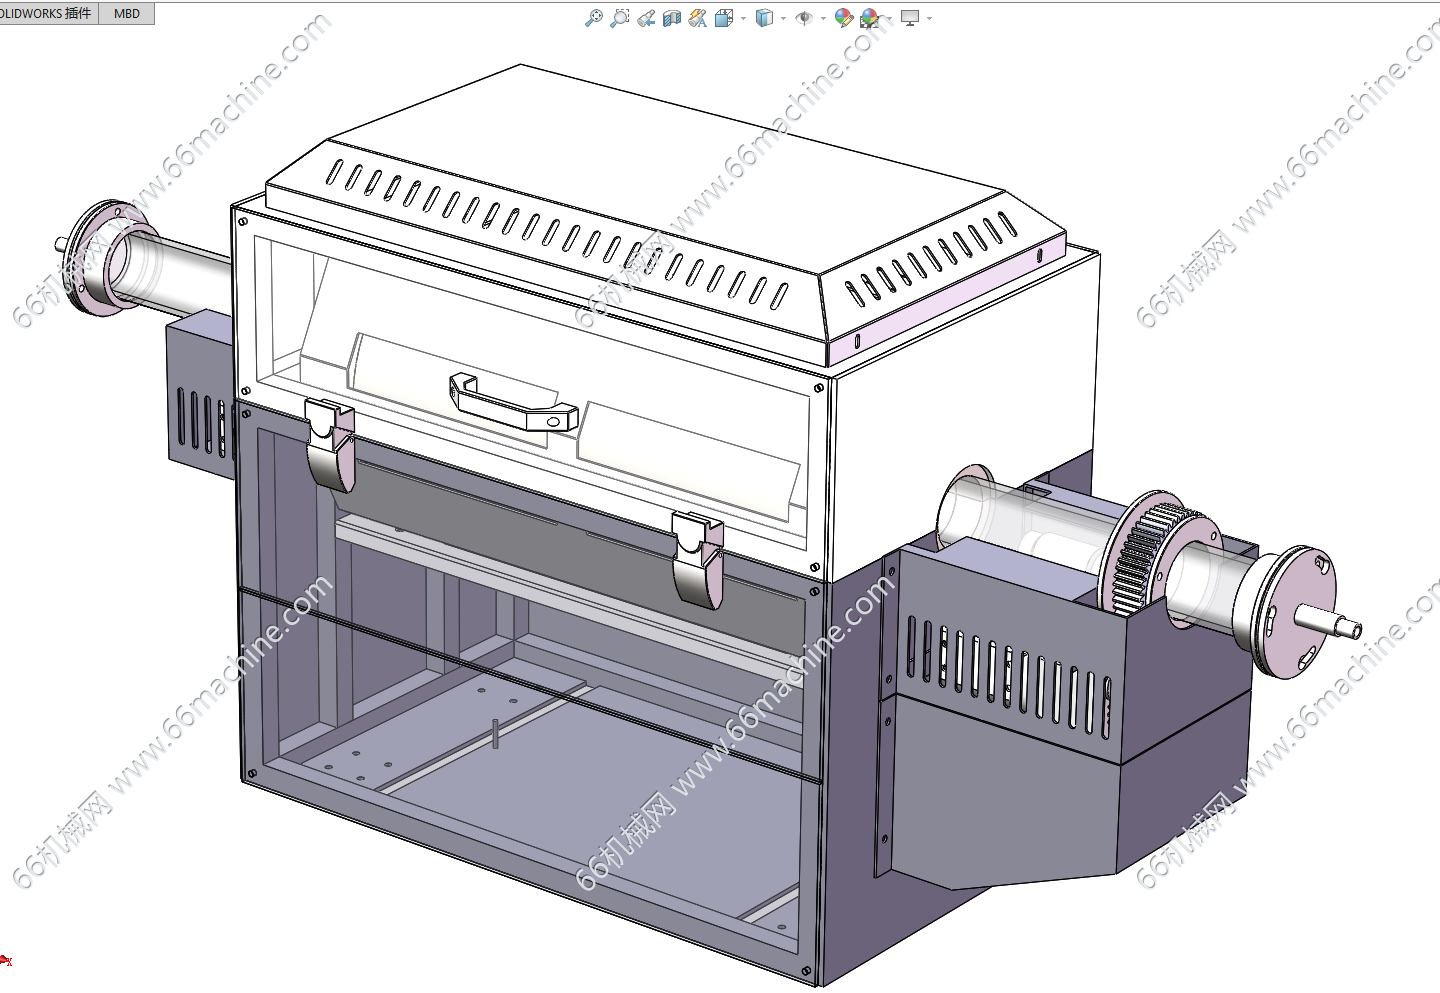Click the Edit Appearance icon
1440x993 pixels.
[844, 18]
